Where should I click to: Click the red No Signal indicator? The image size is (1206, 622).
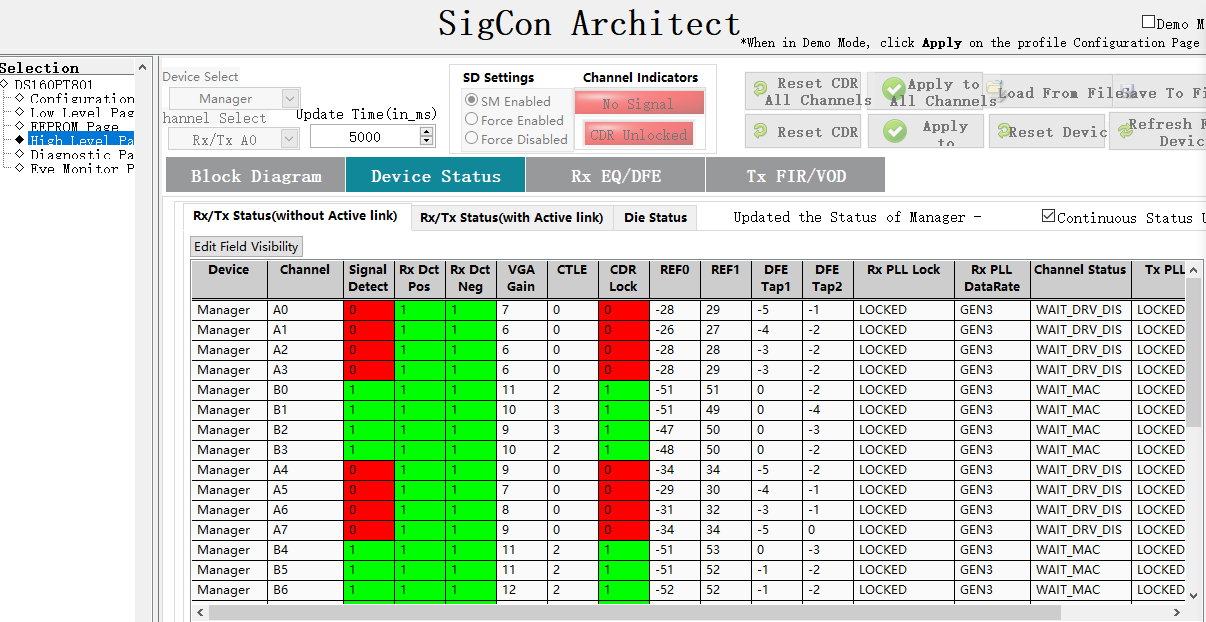(x=638, y=103)
